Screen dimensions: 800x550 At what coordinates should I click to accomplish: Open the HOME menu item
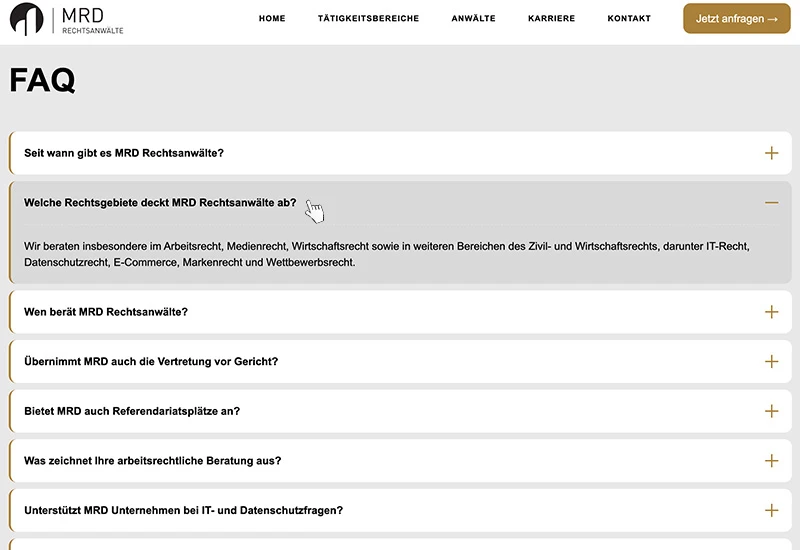point(272,18)
